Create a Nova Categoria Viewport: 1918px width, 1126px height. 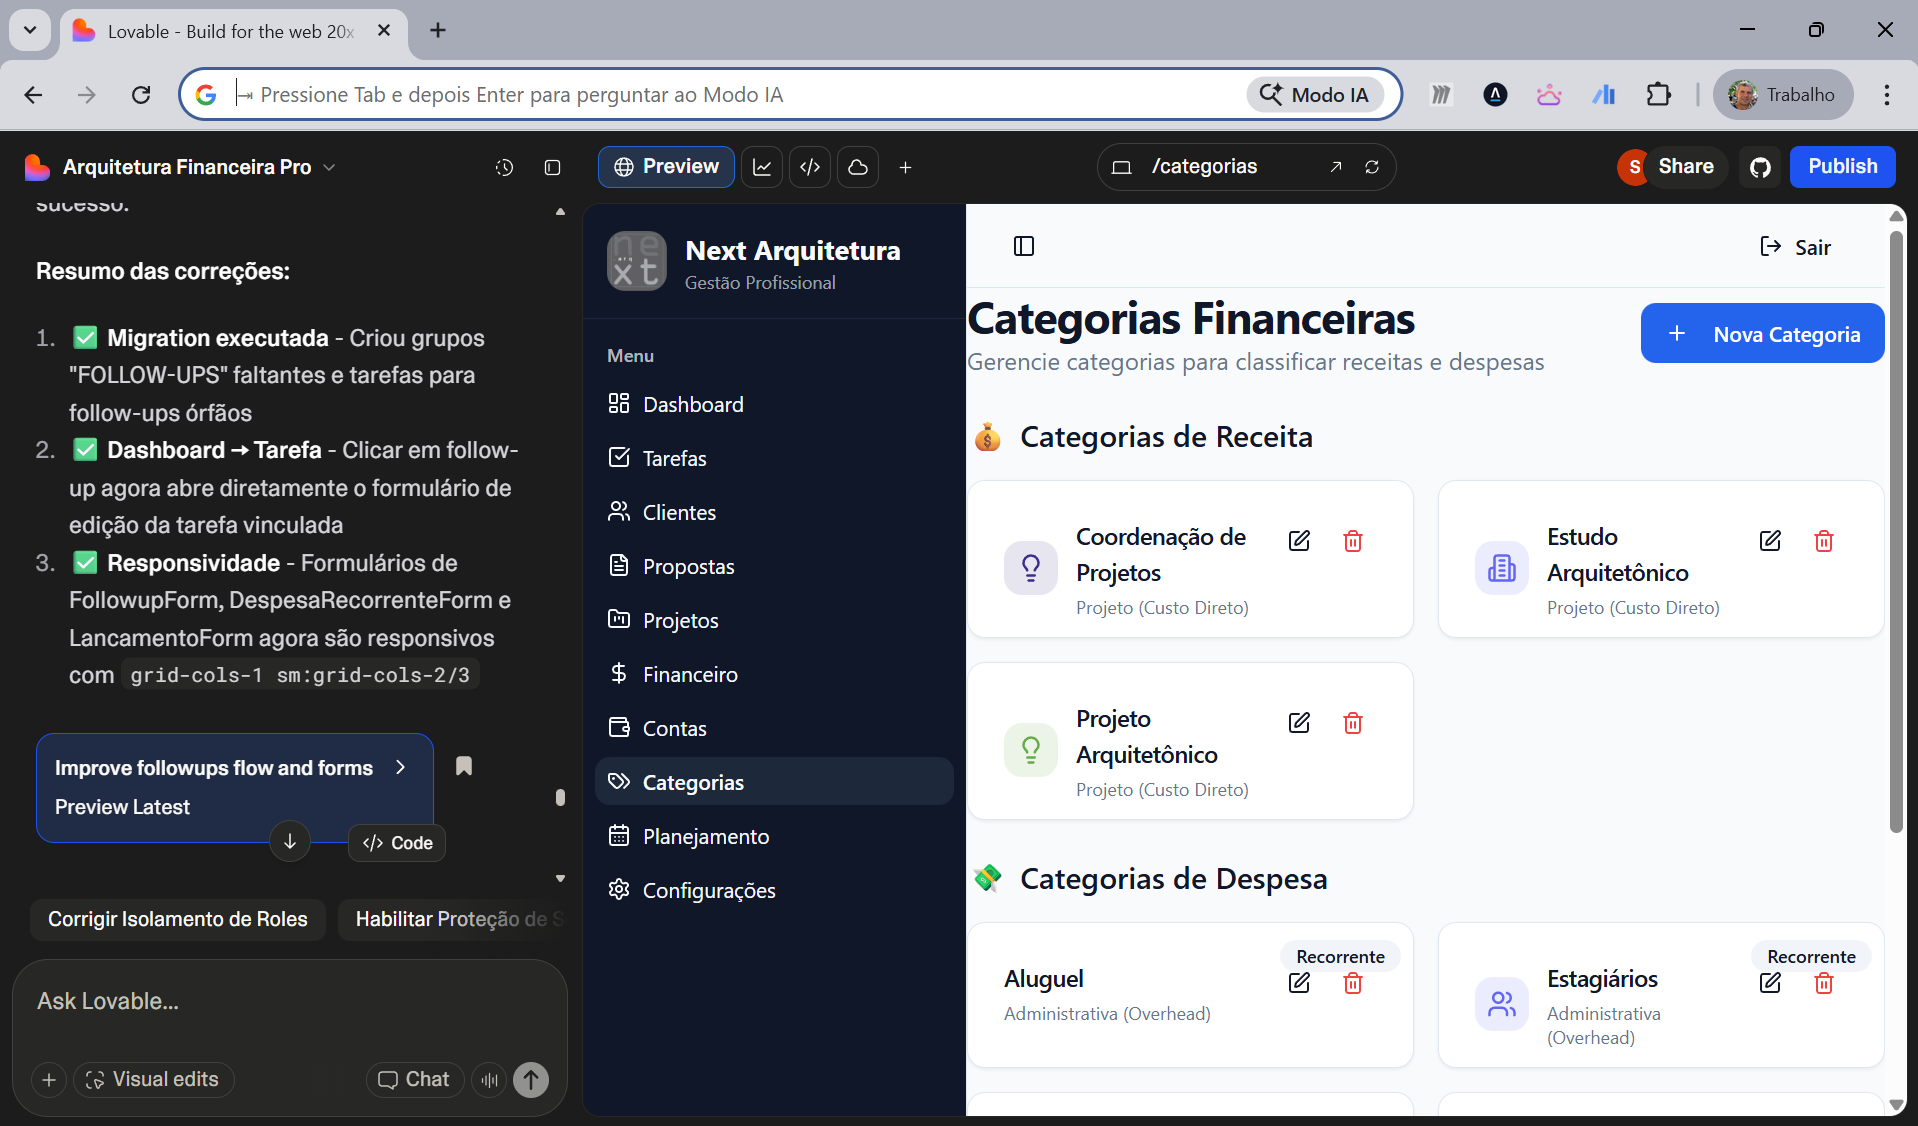(1761, 334)
